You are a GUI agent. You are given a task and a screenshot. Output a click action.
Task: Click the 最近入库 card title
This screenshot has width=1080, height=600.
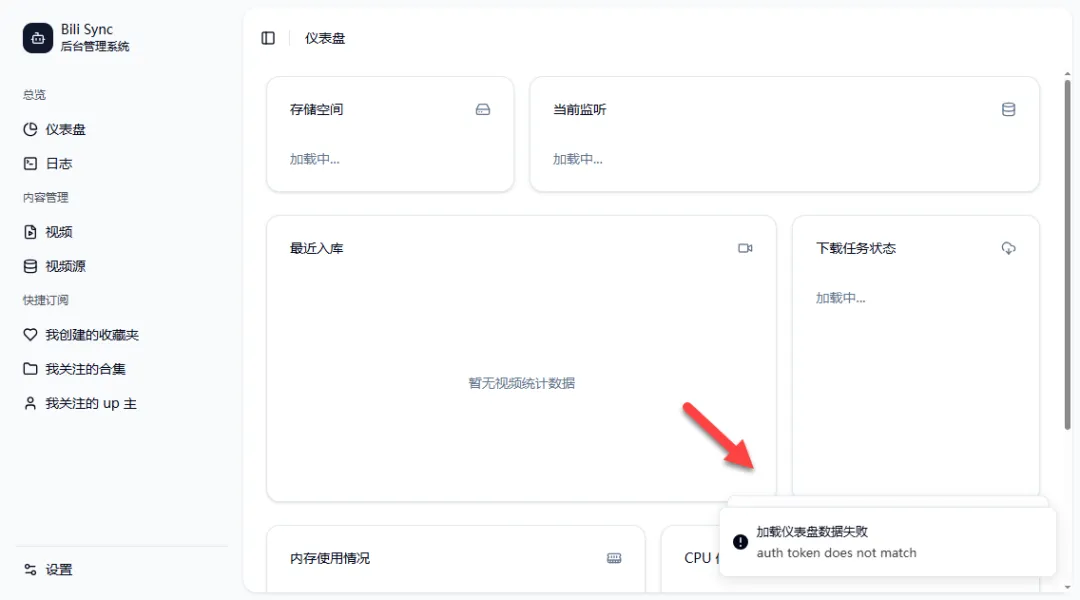tap(316, 248)
